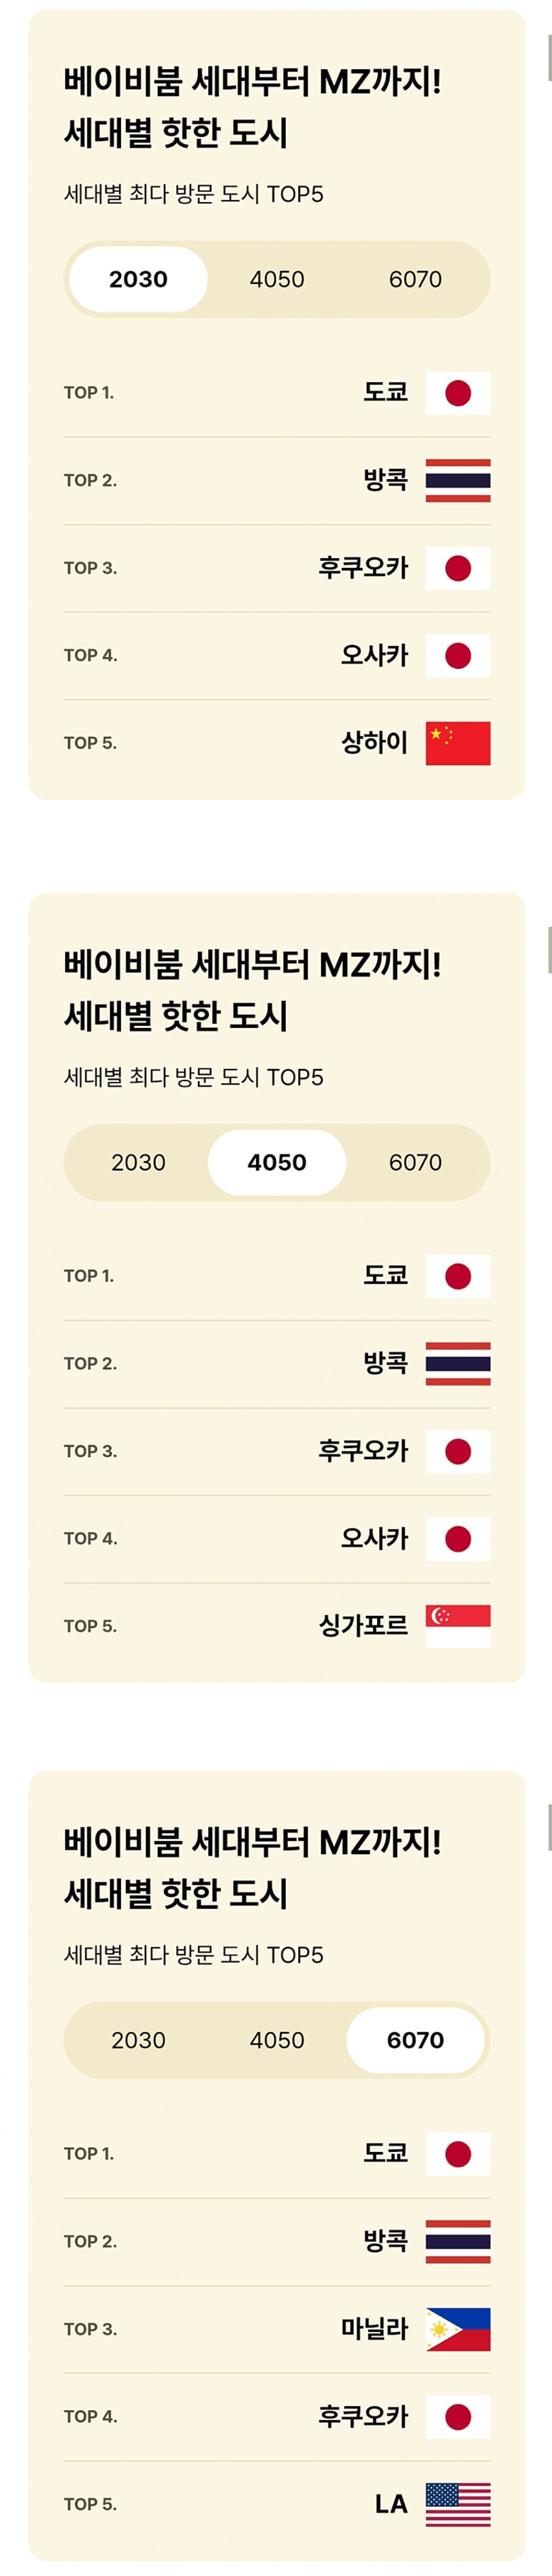Click 후쿠오카 listed under 마닐라

(x=363, y=2416)
